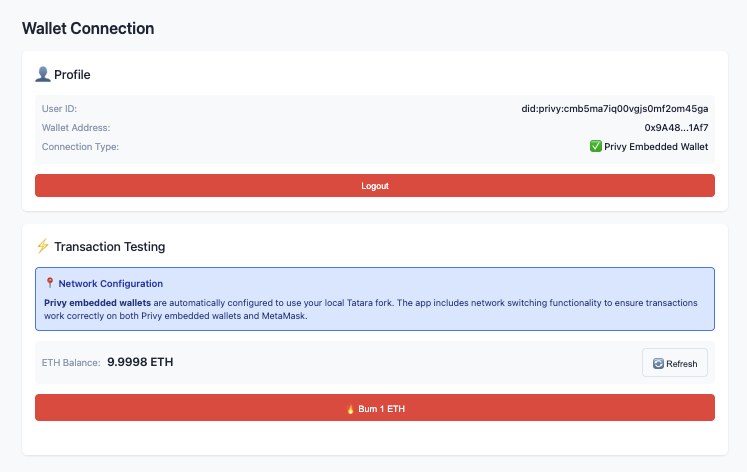Viewport: 747px width, 472px height.
Task: Click the Transaction Testing heading text
Action: coord(110,246)
